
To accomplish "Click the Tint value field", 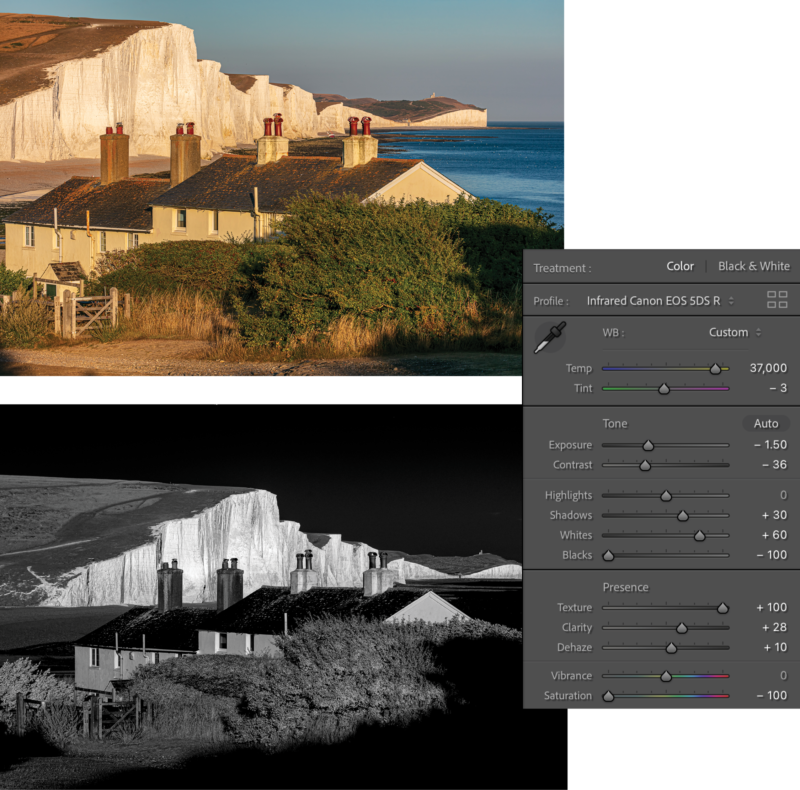I will coord(779,388).
